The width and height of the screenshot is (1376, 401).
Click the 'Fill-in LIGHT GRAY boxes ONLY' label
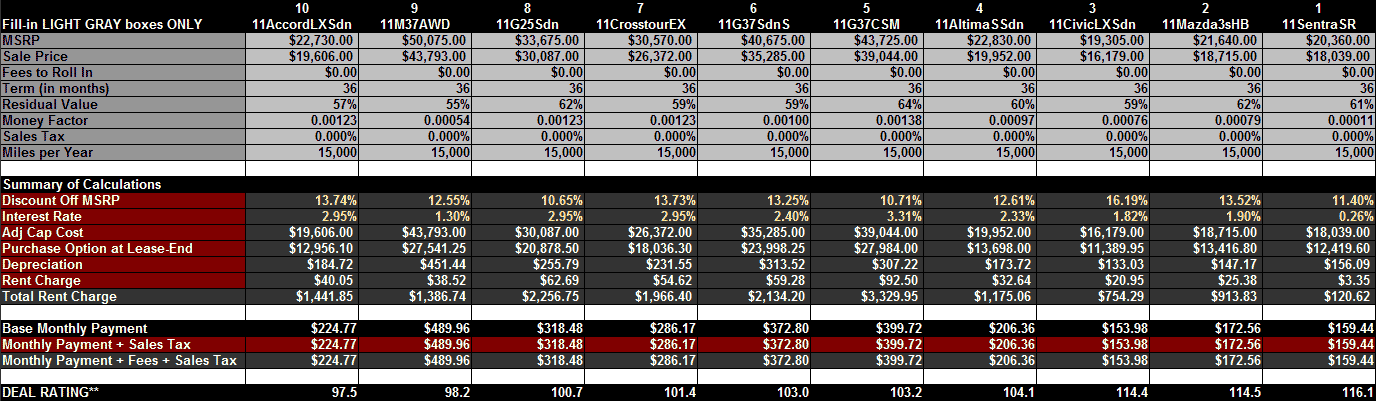102,23
